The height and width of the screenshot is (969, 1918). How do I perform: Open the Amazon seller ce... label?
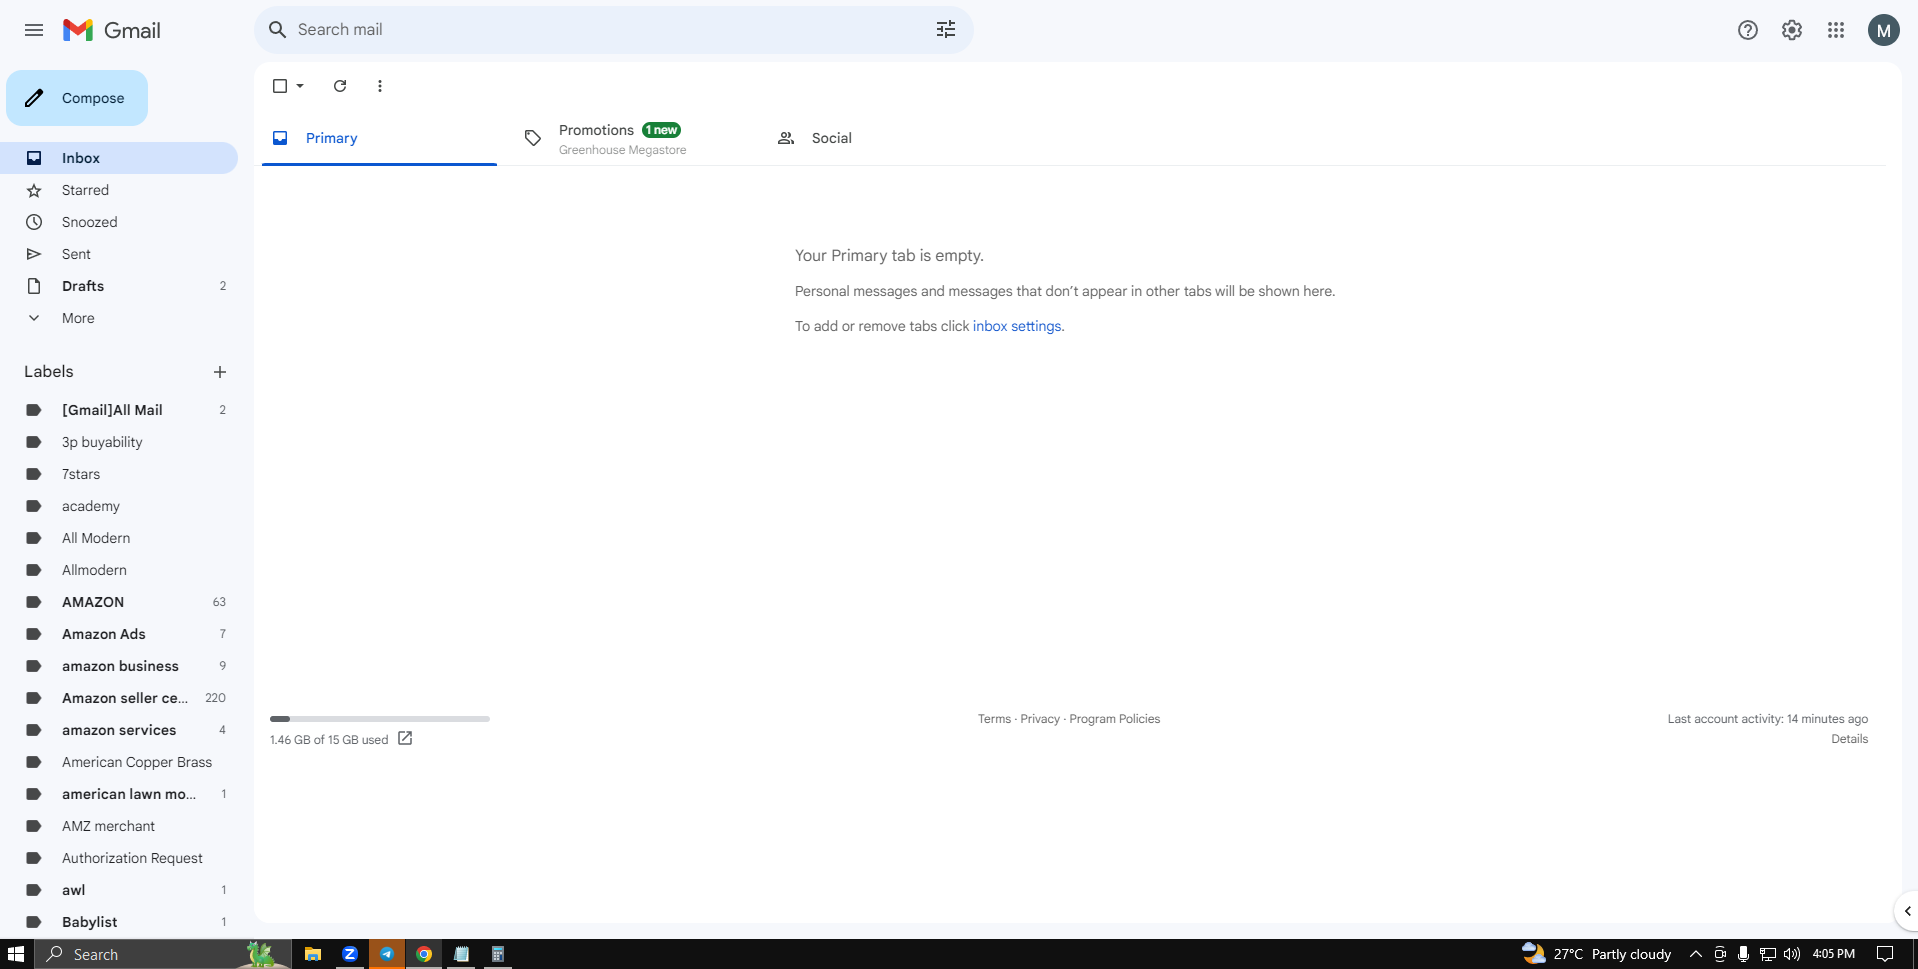coord(119,698)
